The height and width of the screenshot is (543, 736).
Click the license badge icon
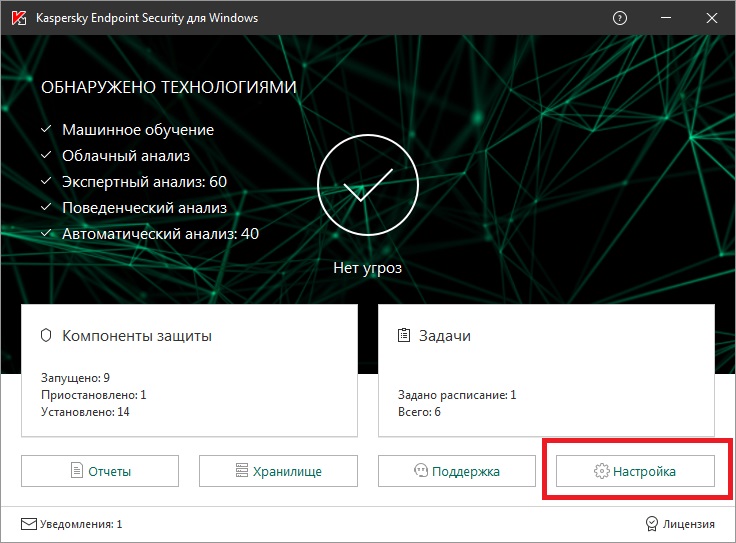[652, 524]
